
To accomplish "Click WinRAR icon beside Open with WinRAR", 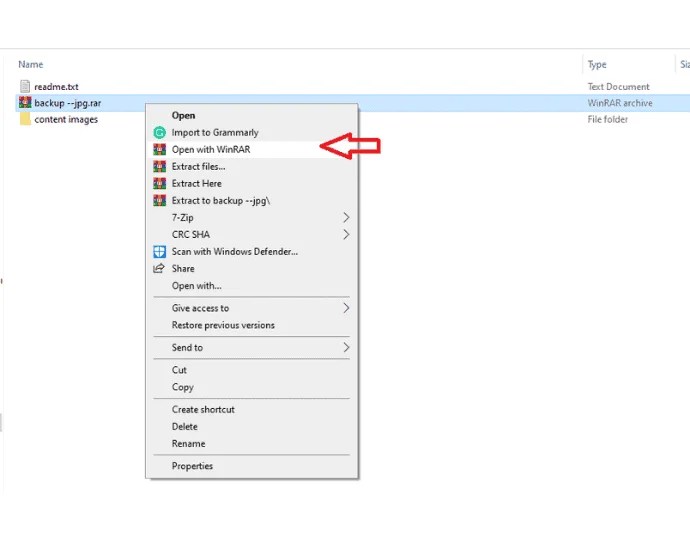I will (159, 150).
